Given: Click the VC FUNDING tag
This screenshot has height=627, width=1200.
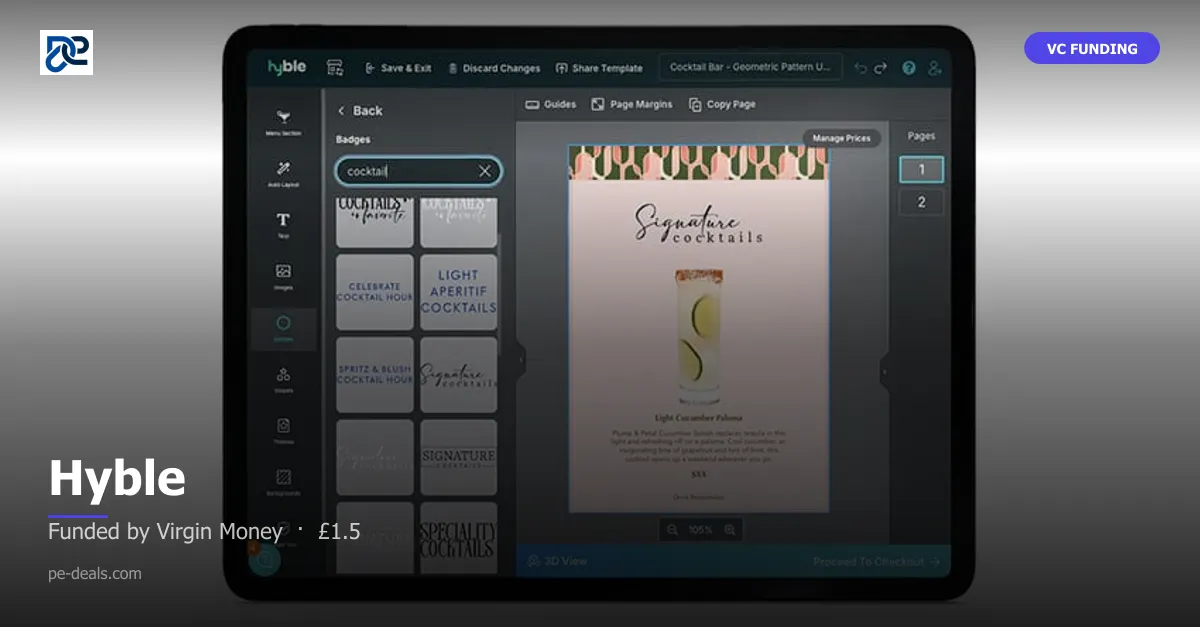Looking at the screenshot, I should pyautogui.click(x=1092, y=48).
